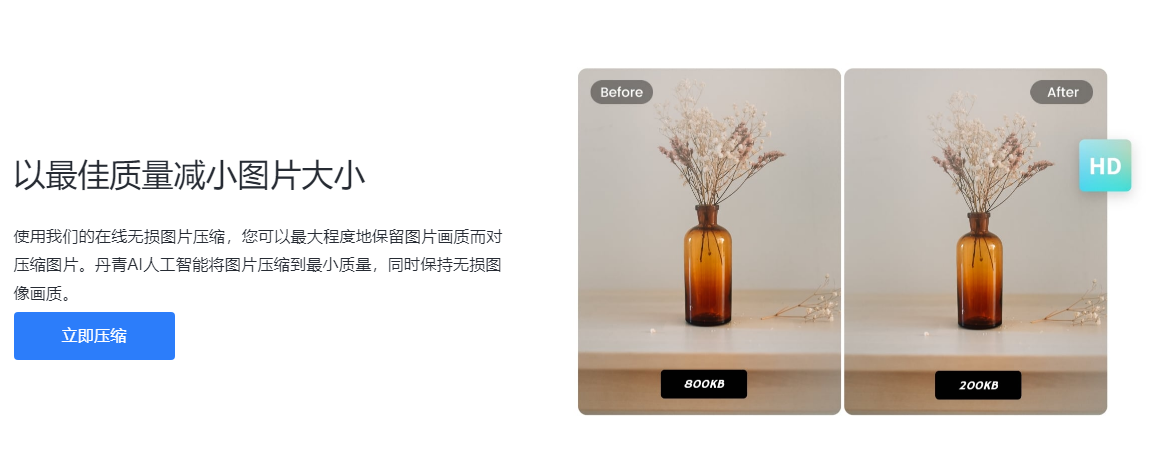Click the fallen flower sprig in Before image
Screen dimensions: 1151x464
coord(802,302)
